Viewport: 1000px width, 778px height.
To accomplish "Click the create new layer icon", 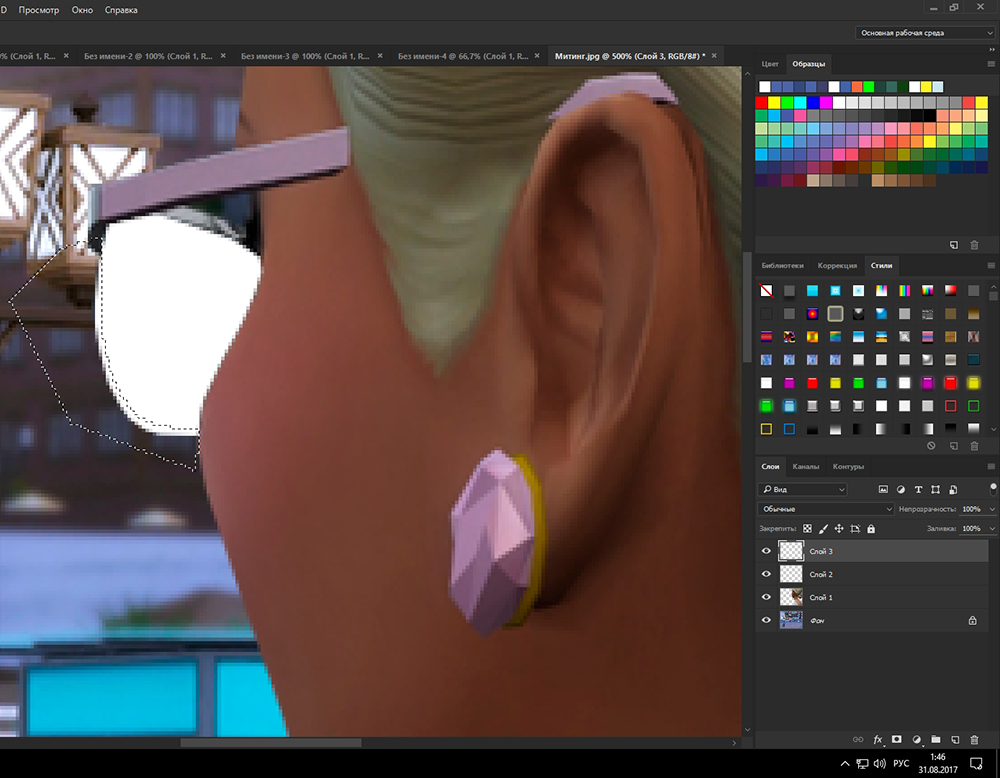I will pos(954,739).
